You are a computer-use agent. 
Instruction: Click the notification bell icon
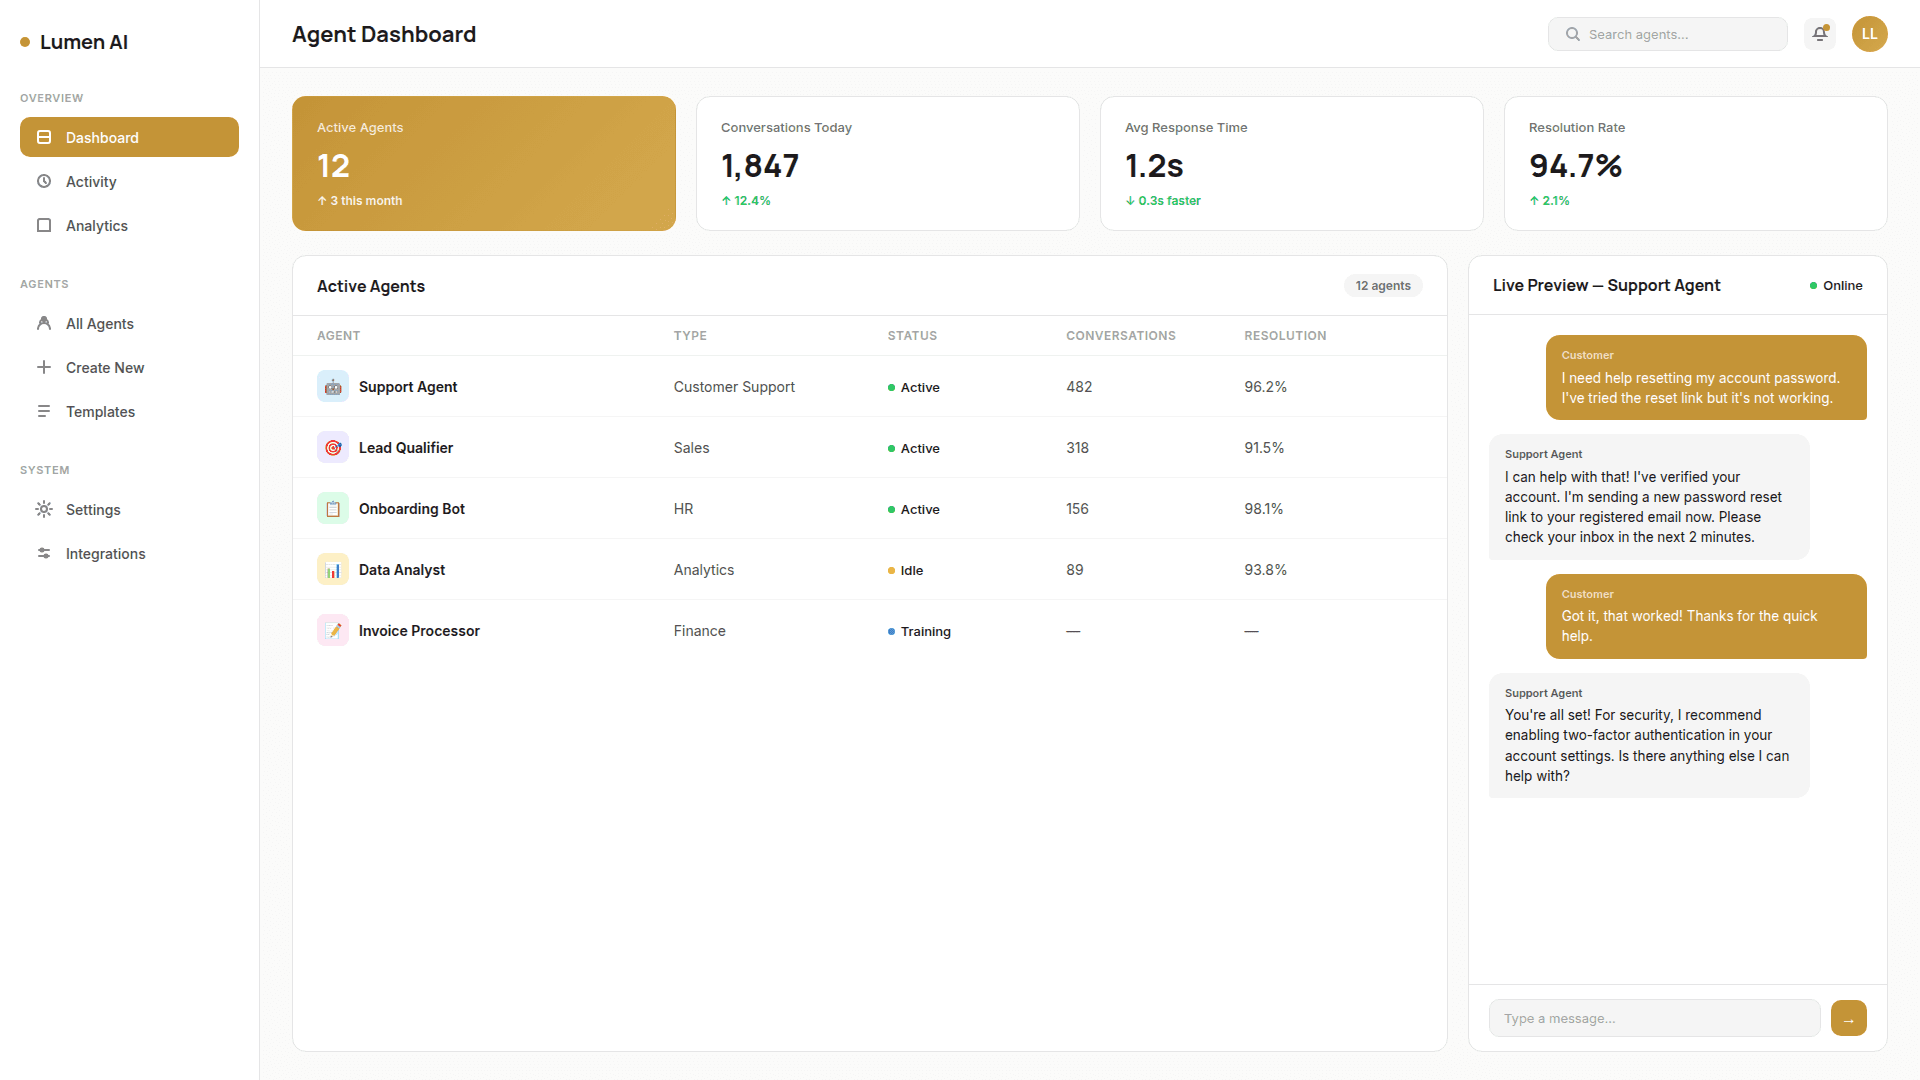1820,33
